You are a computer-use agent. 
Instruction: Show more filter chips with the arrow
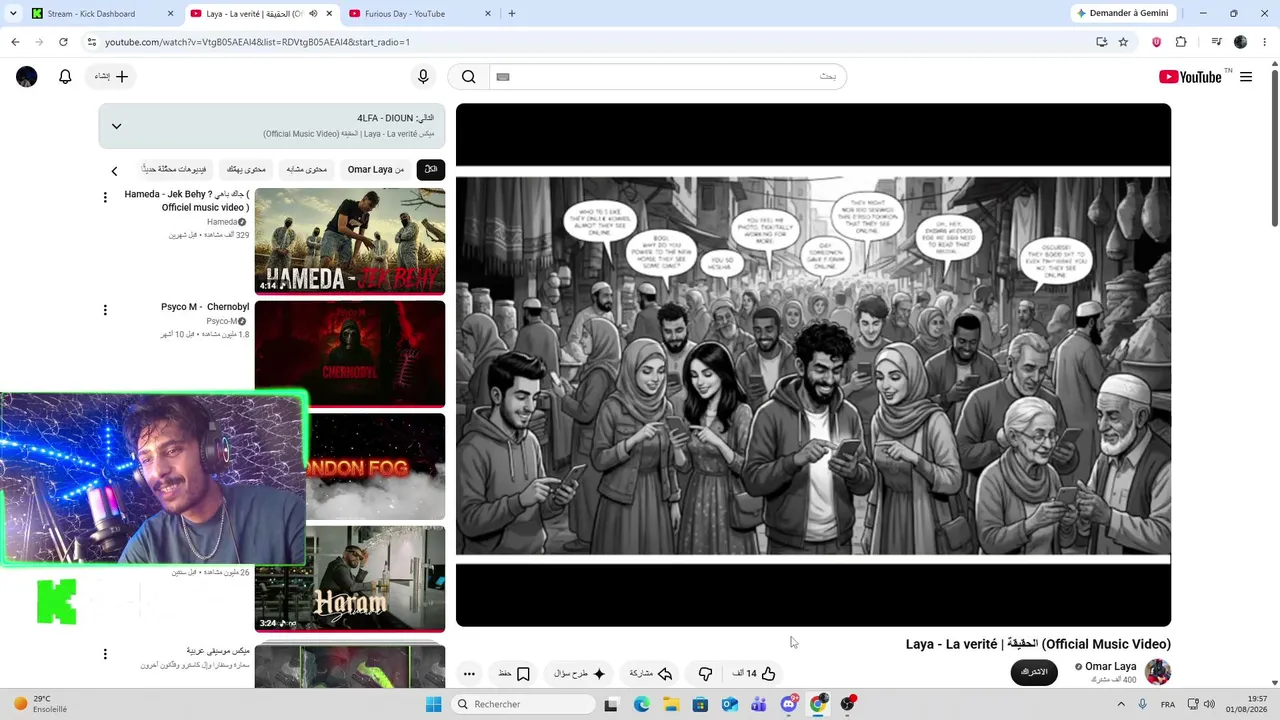[x=114, y=171]
